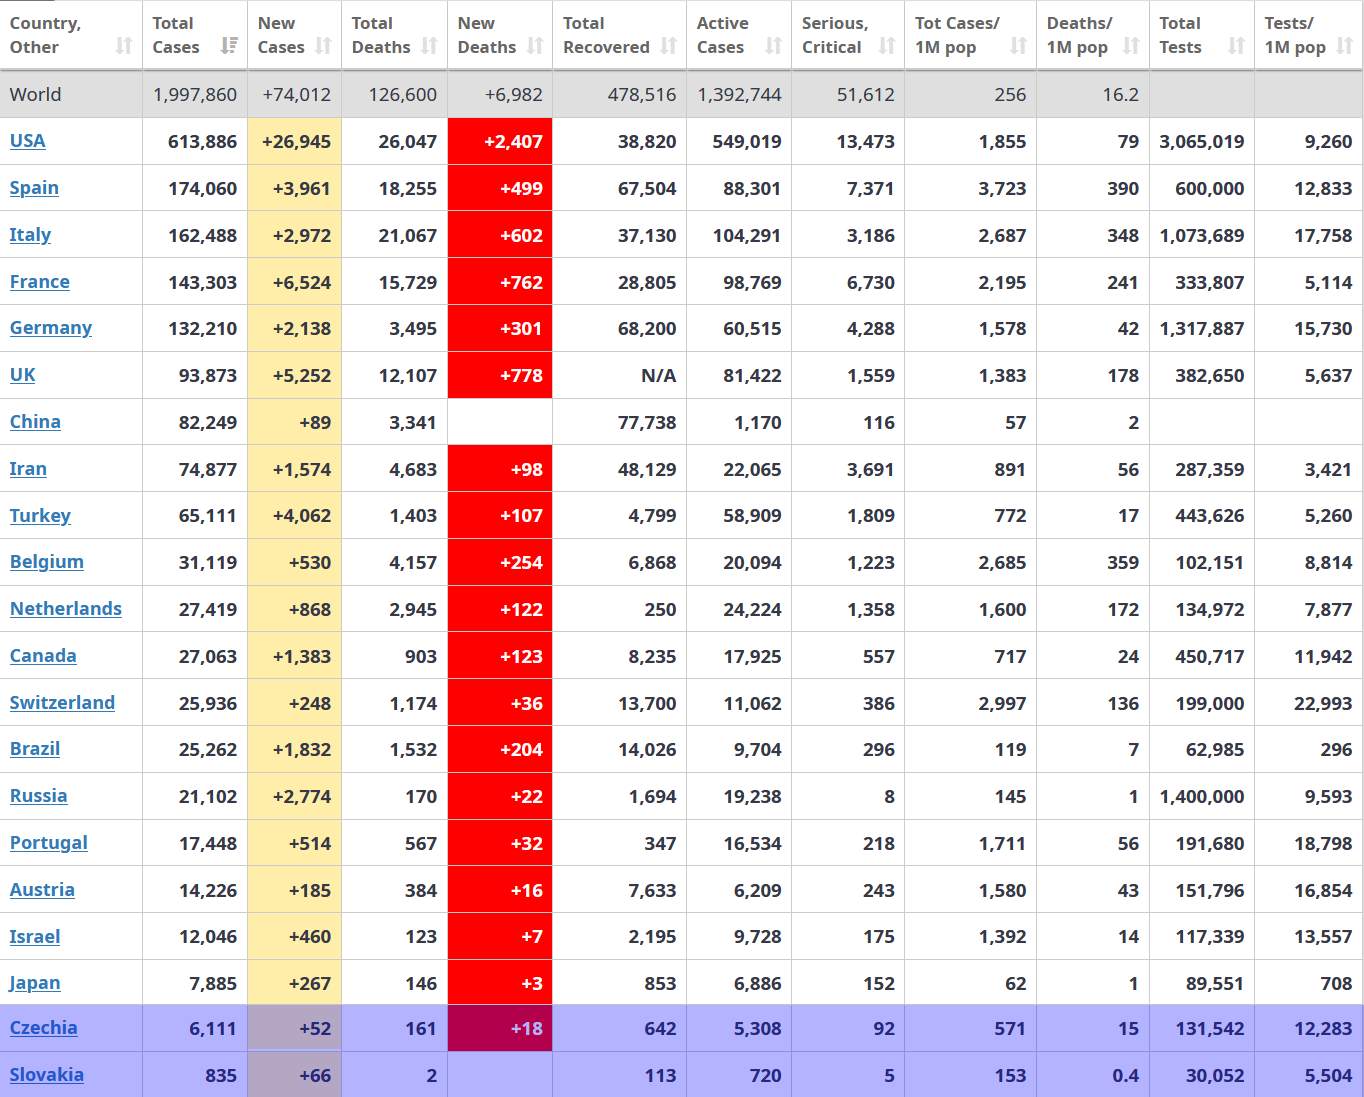Sort by Total Deaths using its arrow icon
This screenshot has width=1364, height=1097.
pyautogui.click(x=429, y=46)
